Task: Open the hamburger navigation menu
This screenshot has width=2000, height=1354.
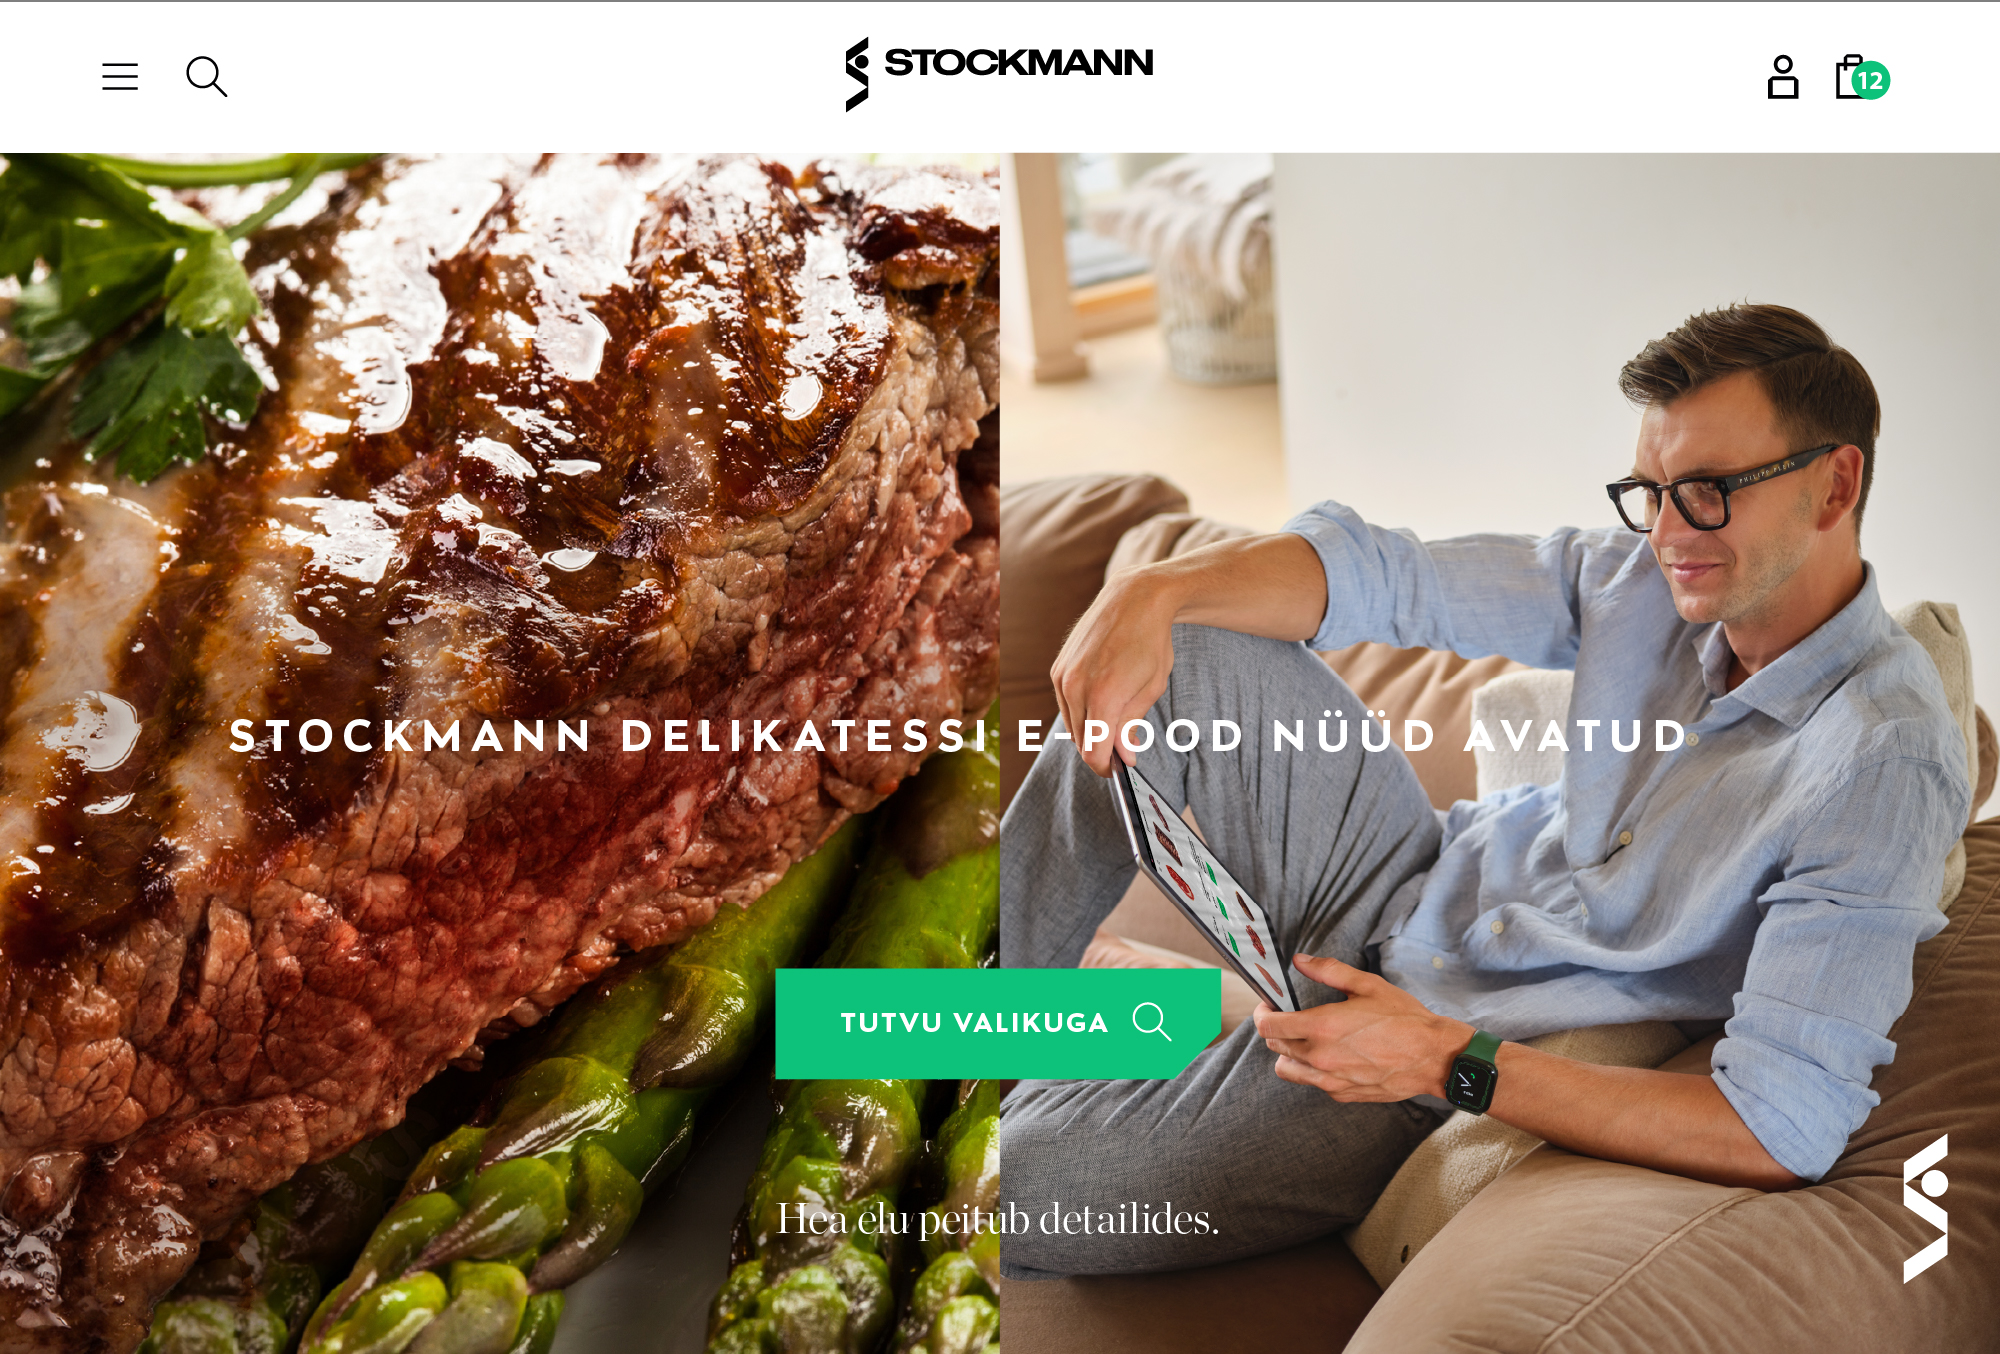Action: coord(120,77)
